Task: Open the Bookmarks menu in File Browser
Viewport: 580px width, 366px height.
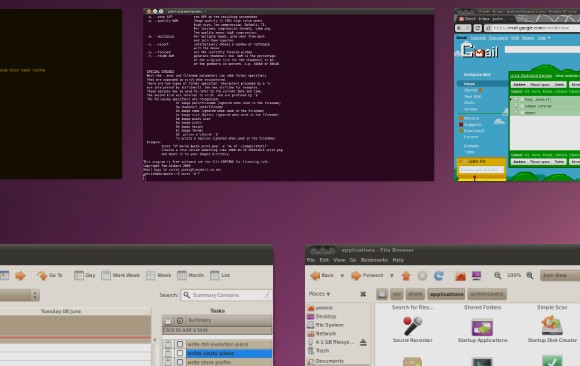Action: [x=374, y=260]
